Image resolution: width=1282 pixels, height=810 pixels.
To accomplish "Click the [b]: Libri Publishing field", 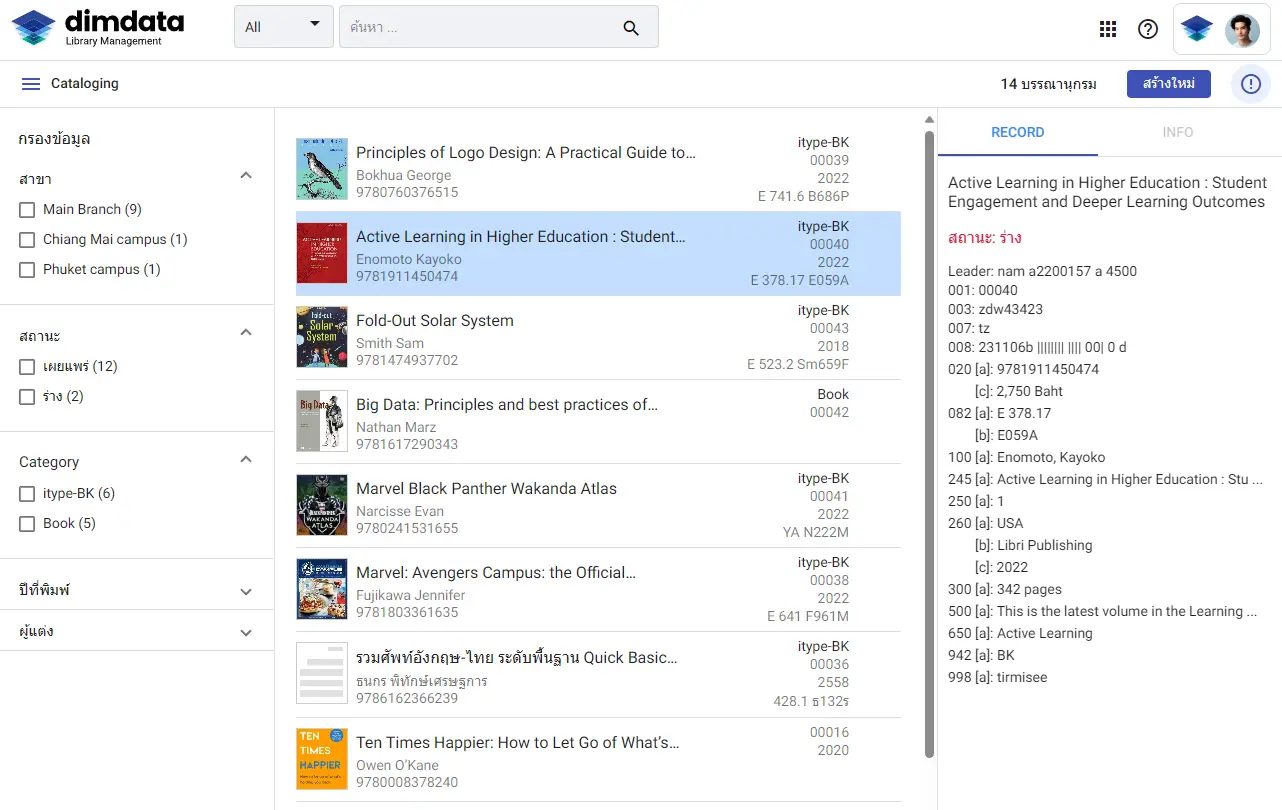I will coord(1033,545).
